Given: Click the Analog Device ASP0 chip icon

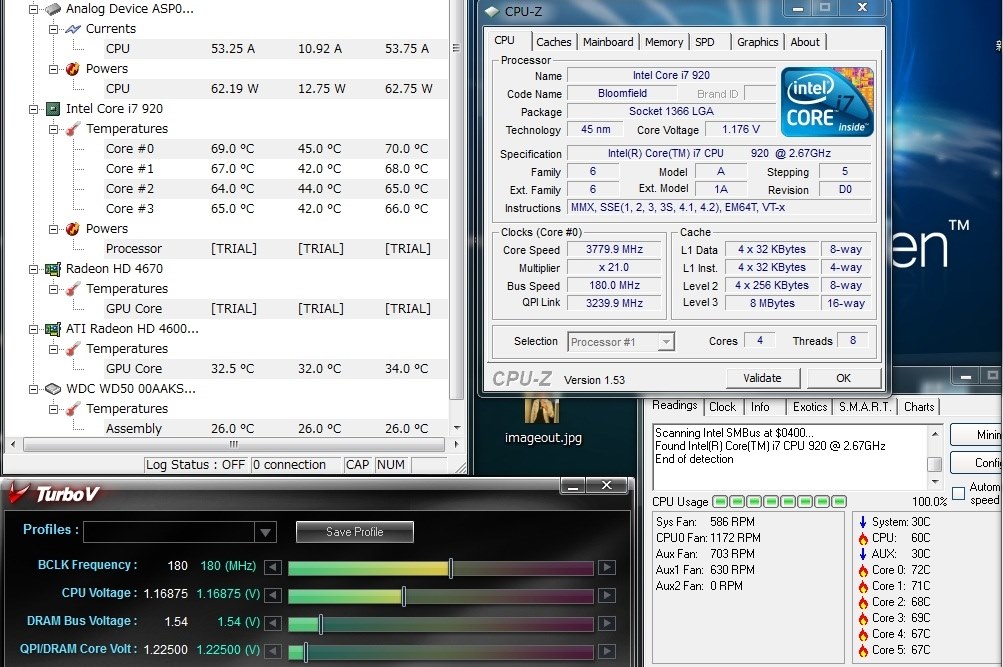Looking at the screenshot, I should pos(53,9).
